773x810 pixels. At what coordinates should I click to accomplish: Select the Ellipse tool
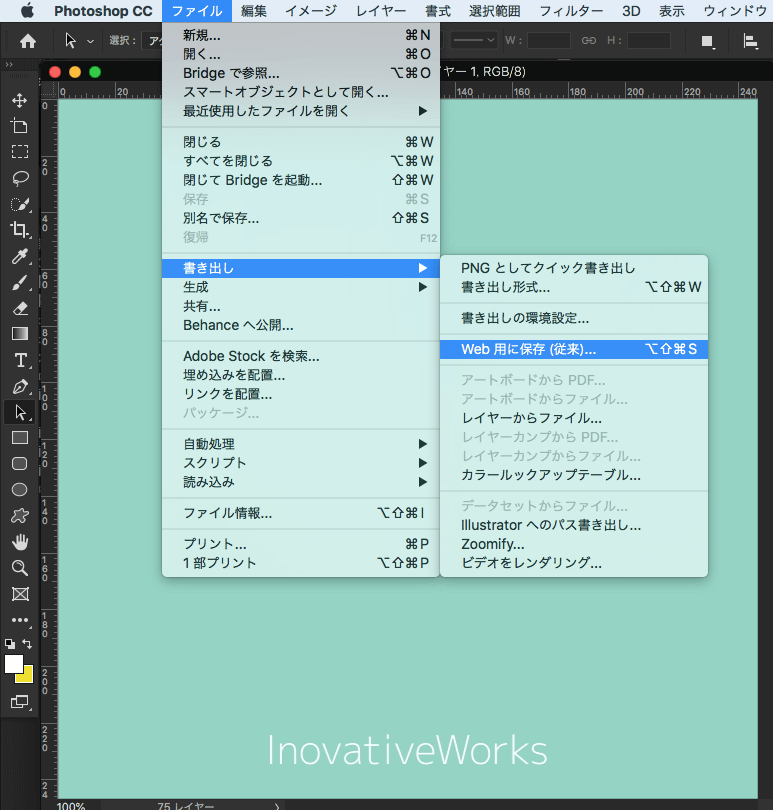(x=20, y=489)
